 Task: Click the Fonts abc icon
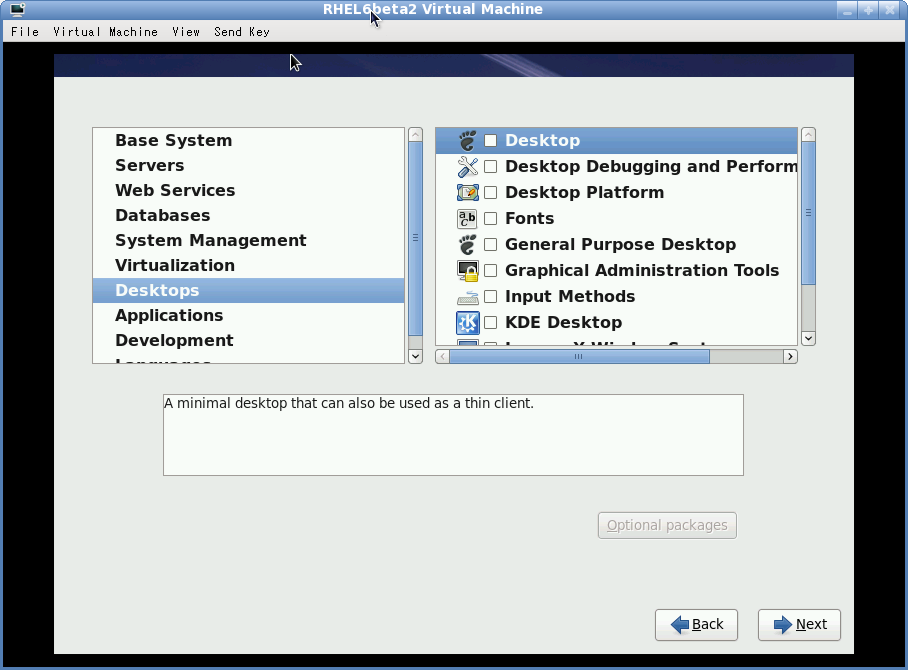tap(467, 218)
